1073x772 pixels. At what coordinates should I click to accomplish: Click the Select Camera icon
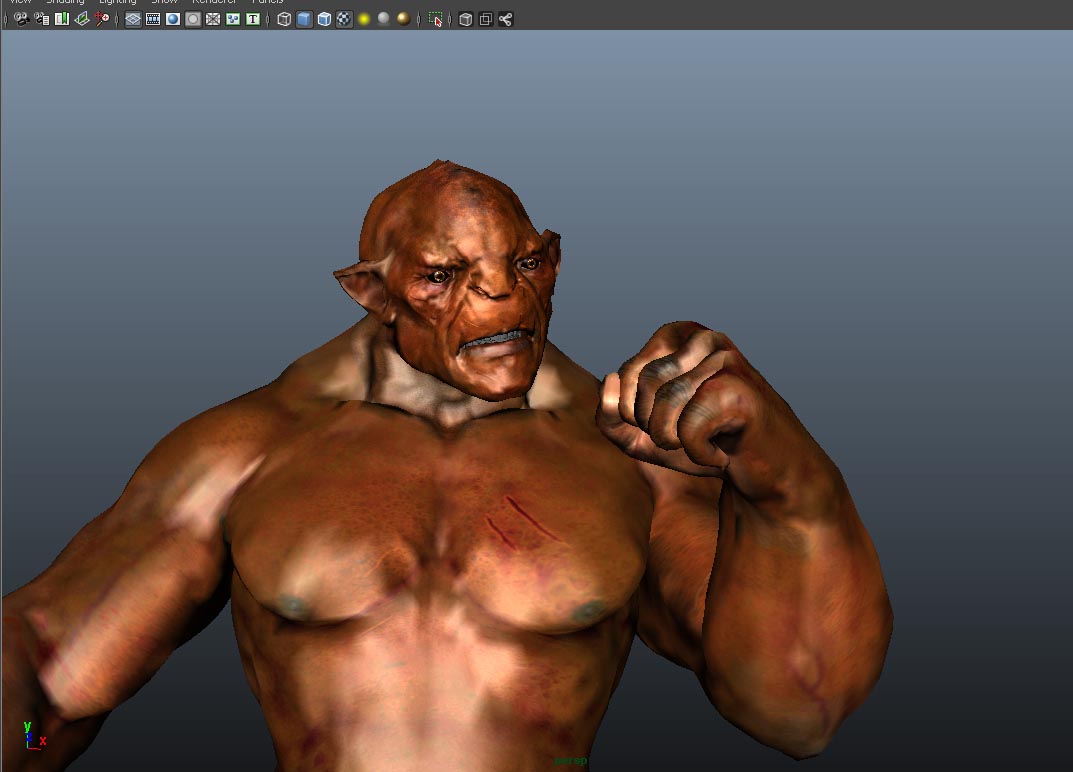tap(21, 19)
